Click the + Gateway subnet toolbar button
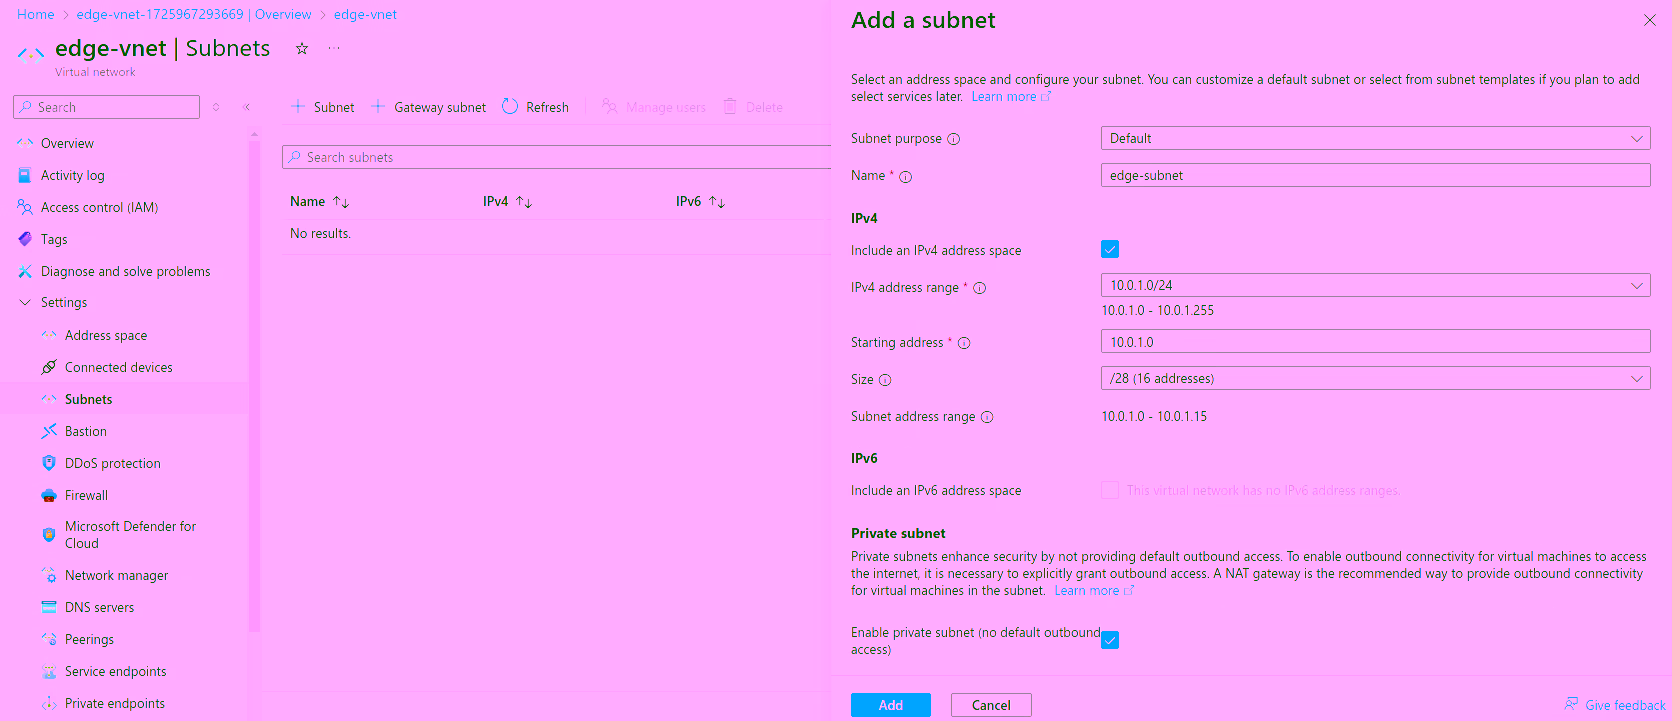1672x721 pixels. 428,107
